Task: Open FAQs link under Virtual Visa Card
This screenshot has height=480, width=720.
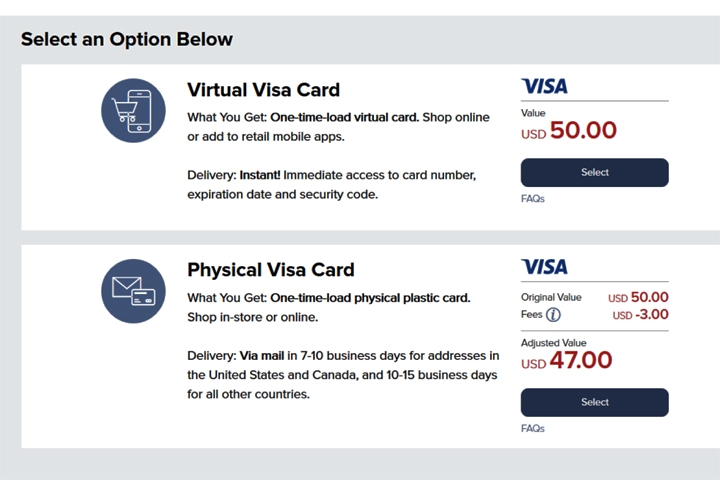Action: pos(533,199)
